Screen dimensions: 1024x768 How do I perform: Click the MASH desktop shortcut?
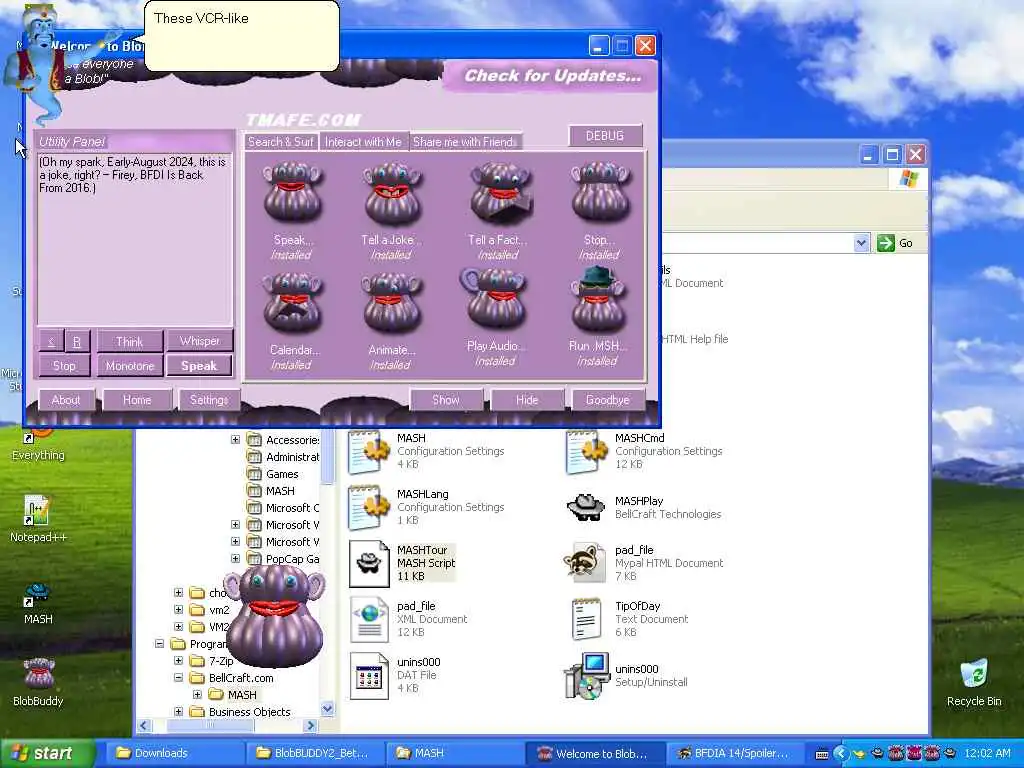pyautogui.click(x=38, y=604)
